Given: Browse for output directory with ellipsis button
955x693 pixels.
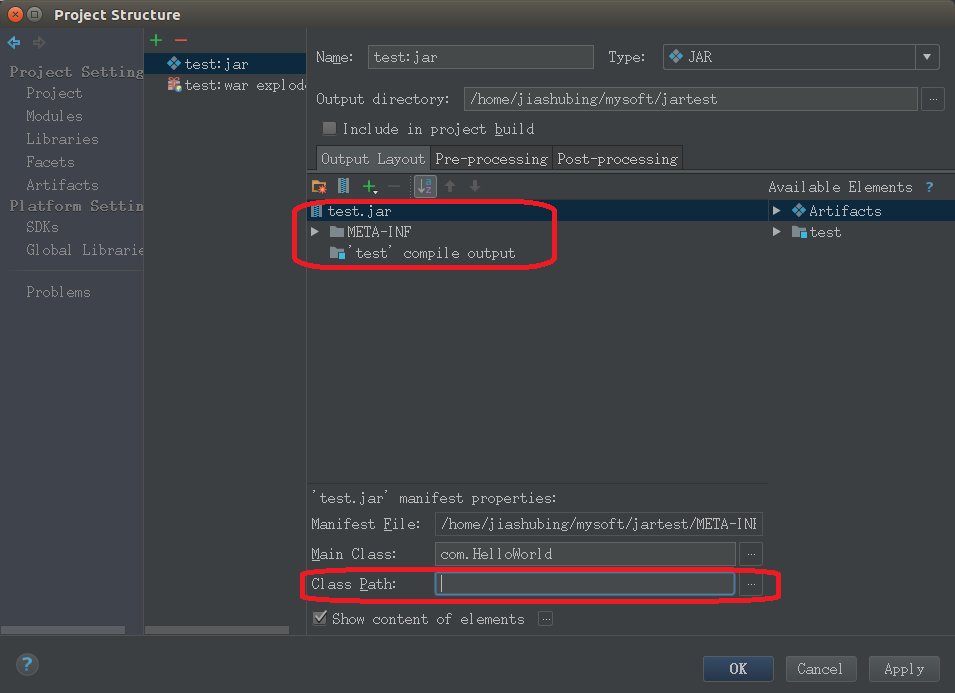Looking at the screenshot, I should click(932, 99).
